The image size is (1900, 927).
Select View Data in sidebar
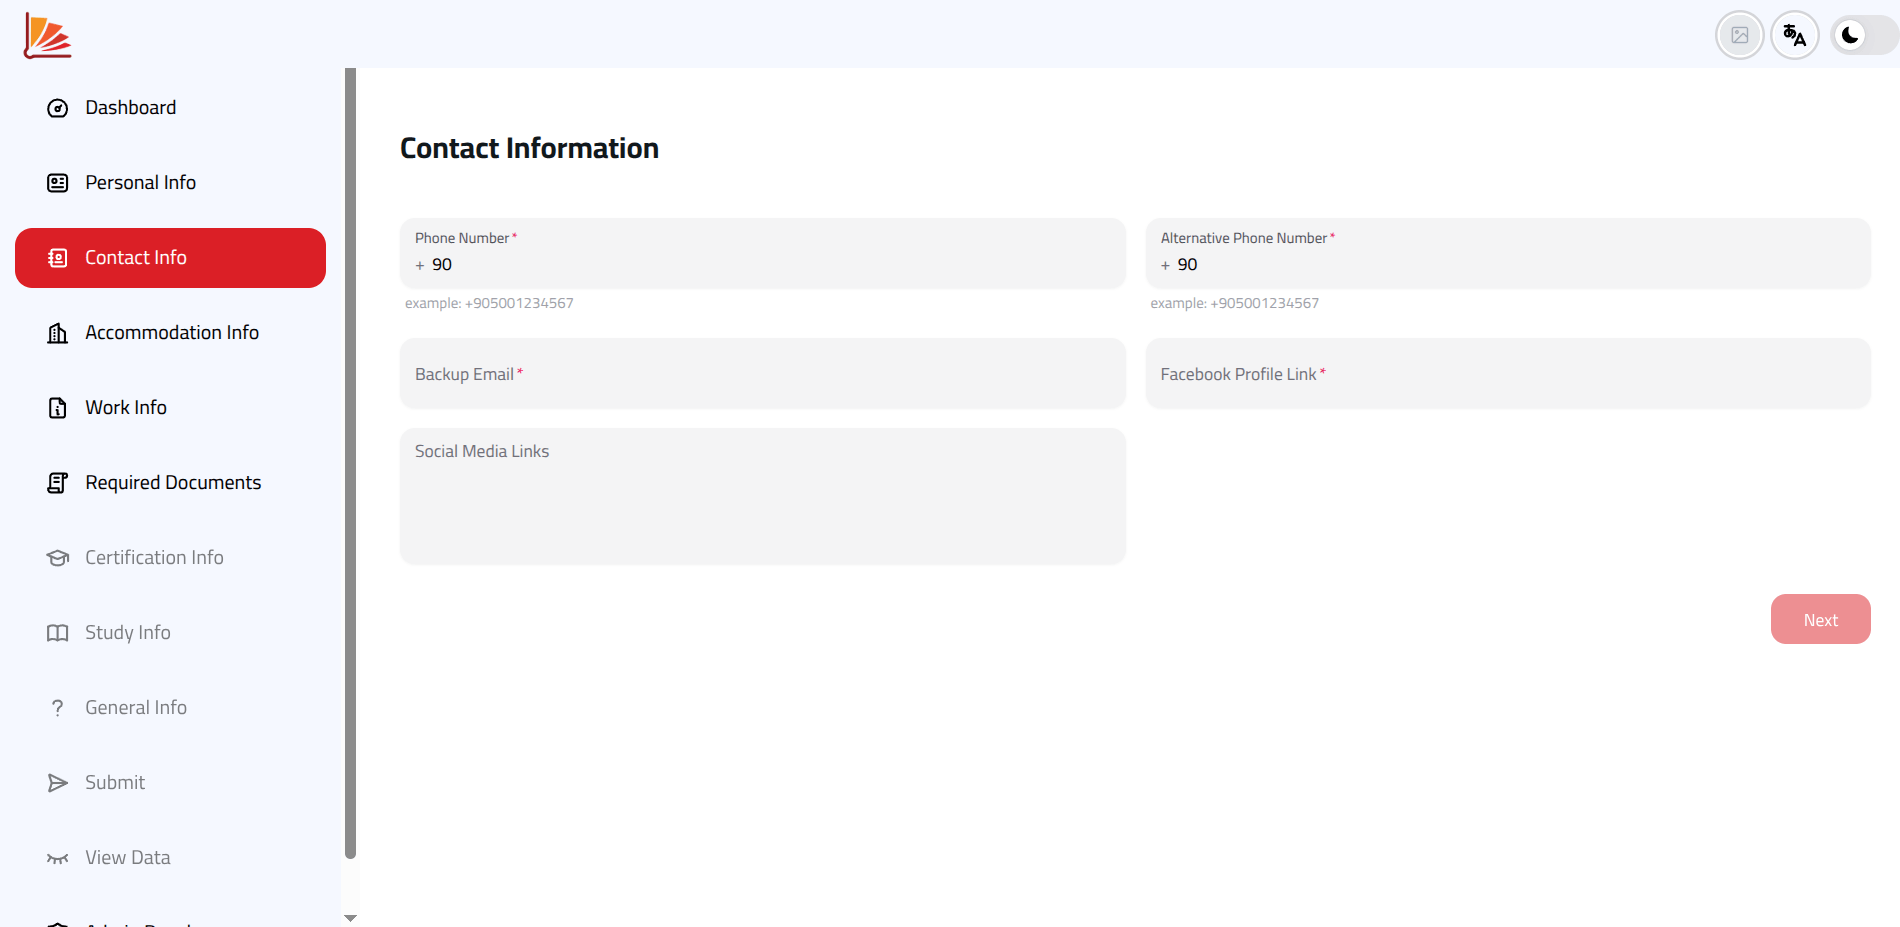coord(170,858)
